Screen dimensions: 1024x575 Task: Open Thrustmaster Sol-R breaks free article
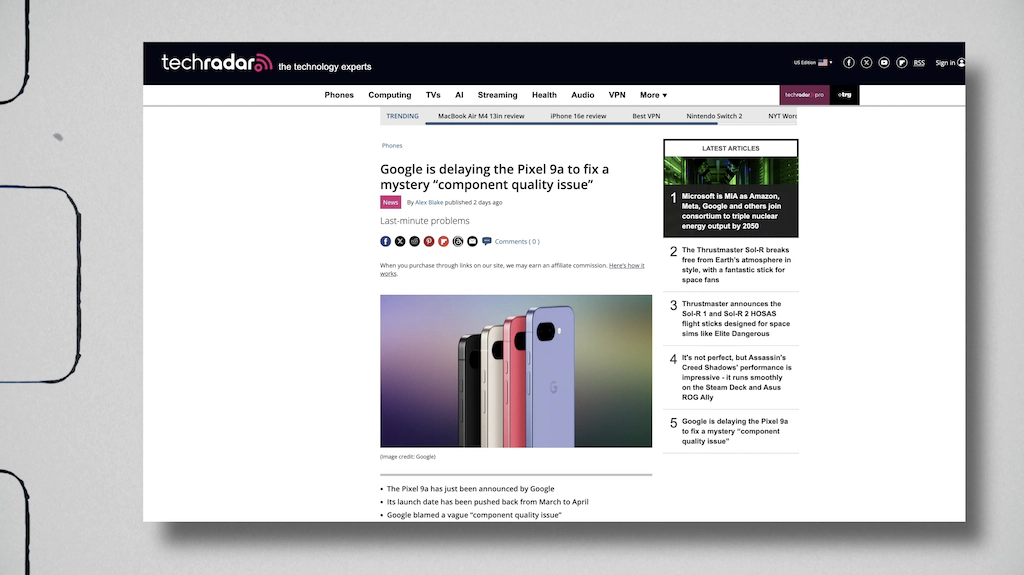(x=736, y=265)
